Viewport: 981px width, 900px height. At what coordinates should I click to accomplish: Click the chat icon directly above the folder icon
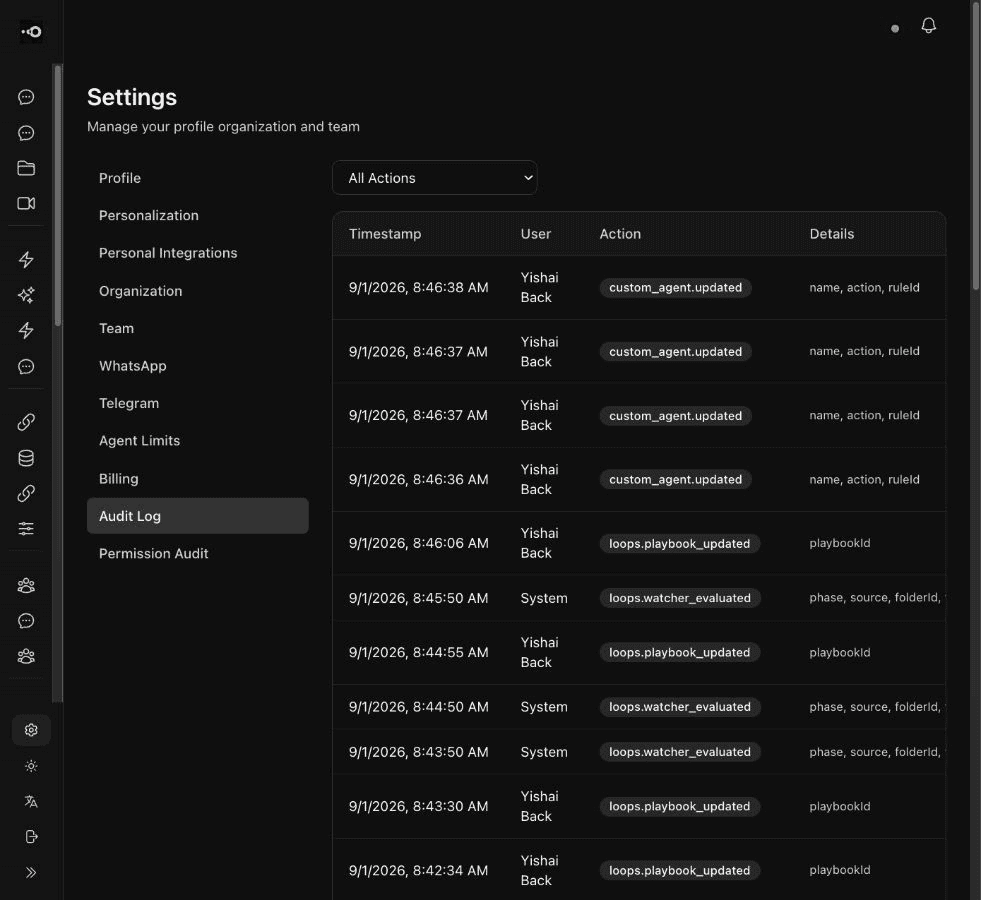tap(26, 133)
